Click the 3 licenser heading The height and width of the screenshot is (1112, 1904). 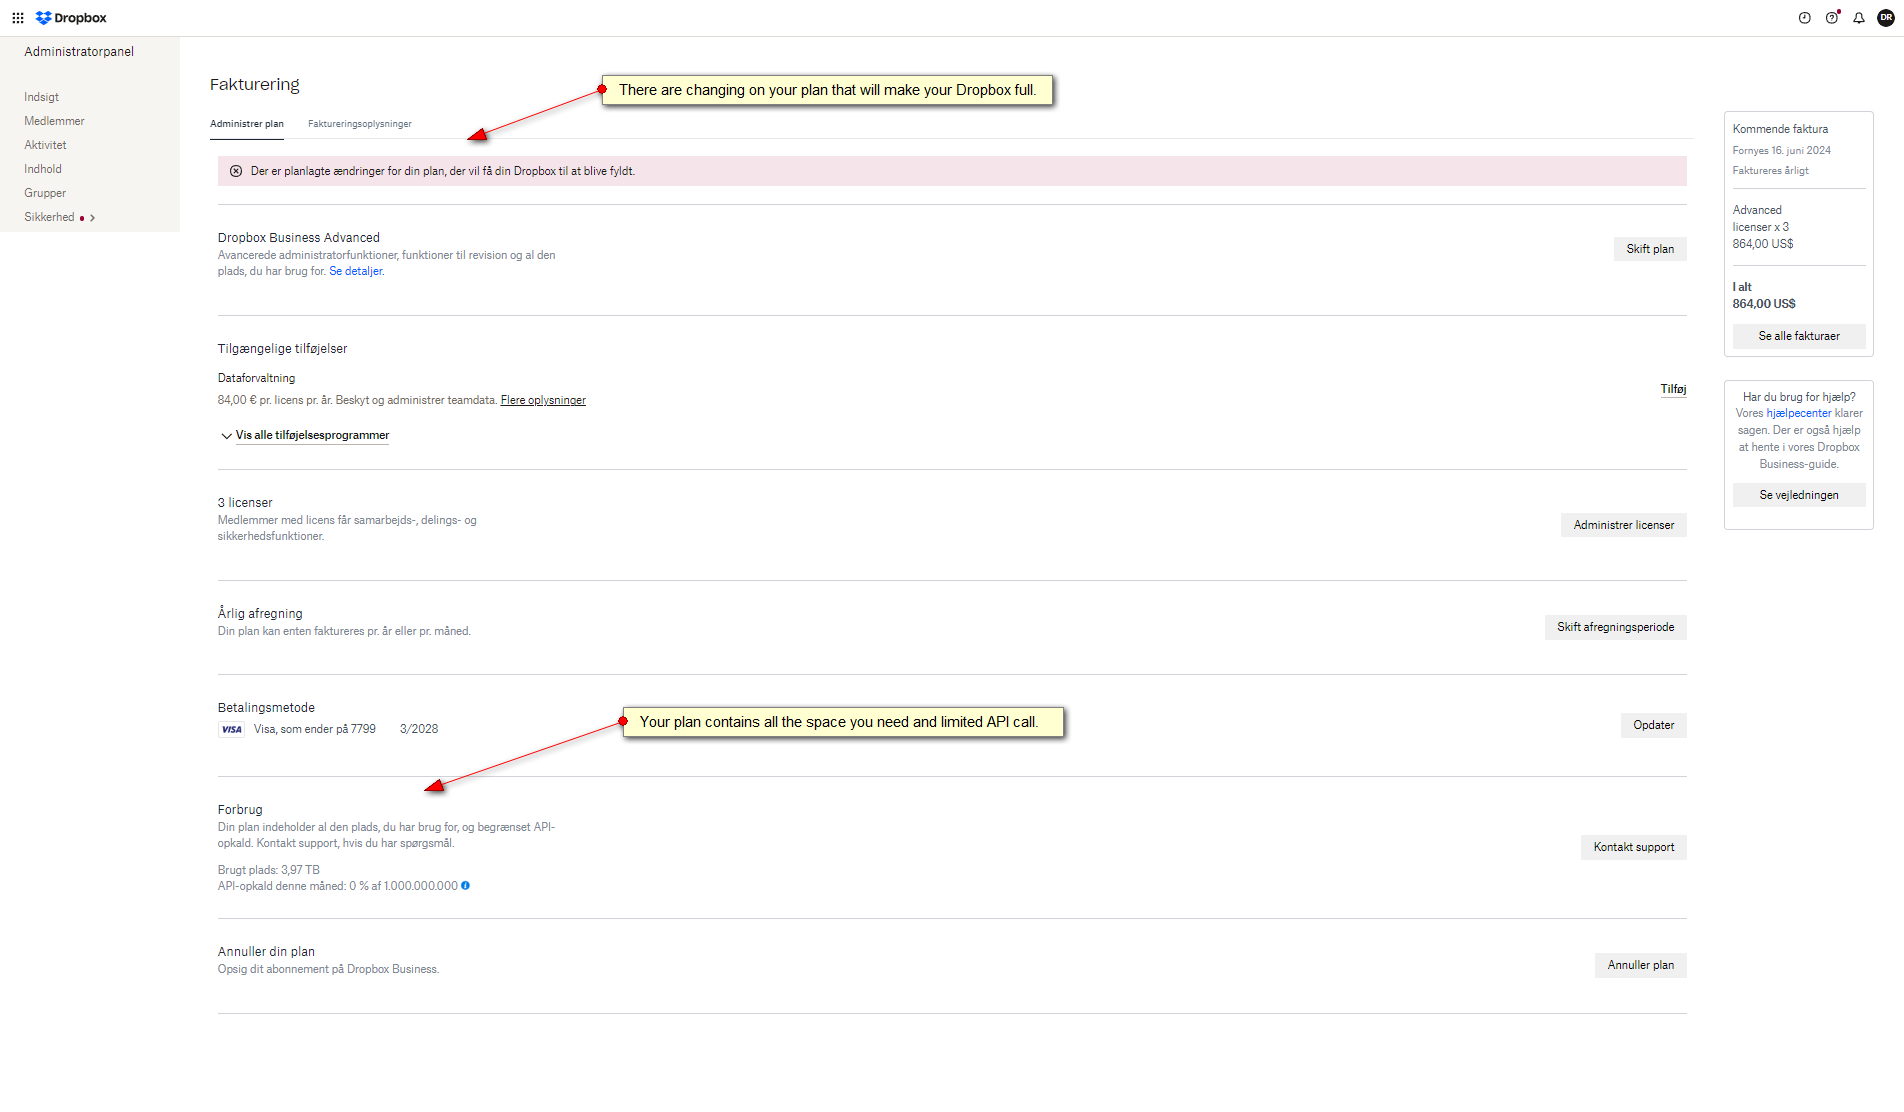[x=245, y=503]
